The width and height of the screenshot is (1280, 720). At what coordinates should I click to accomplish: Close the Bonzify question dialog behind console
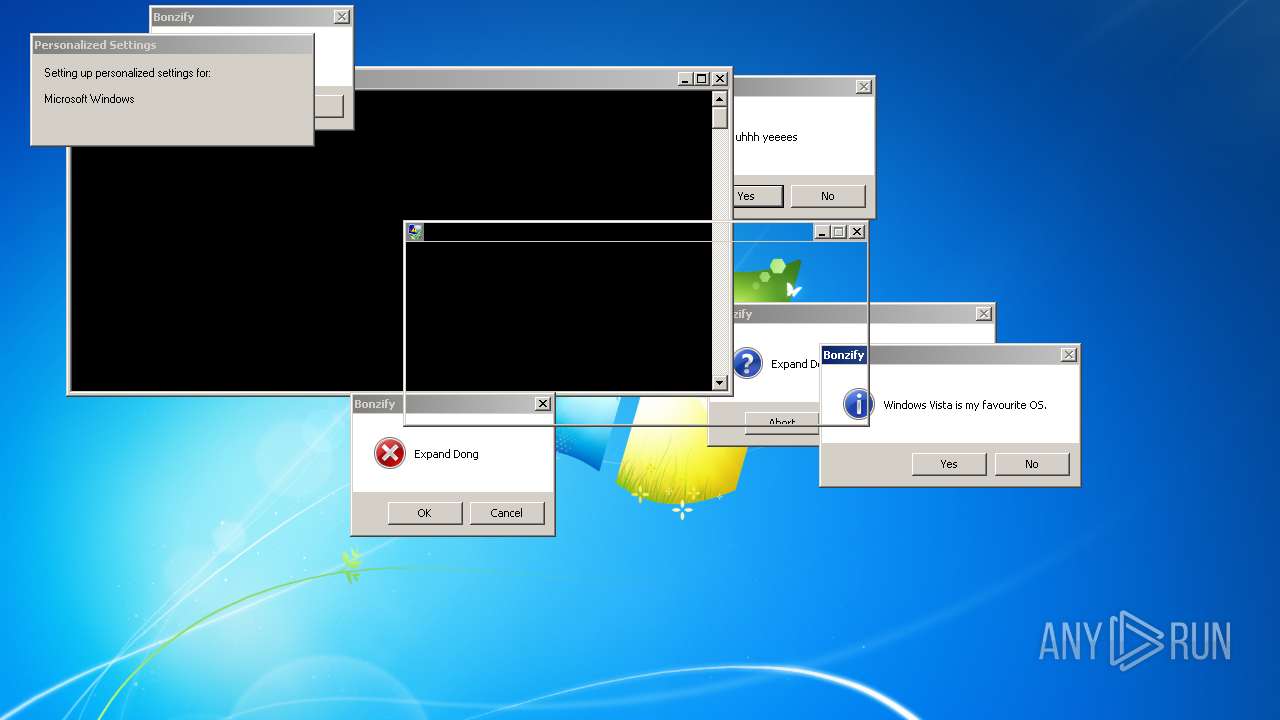pos(983,314)
